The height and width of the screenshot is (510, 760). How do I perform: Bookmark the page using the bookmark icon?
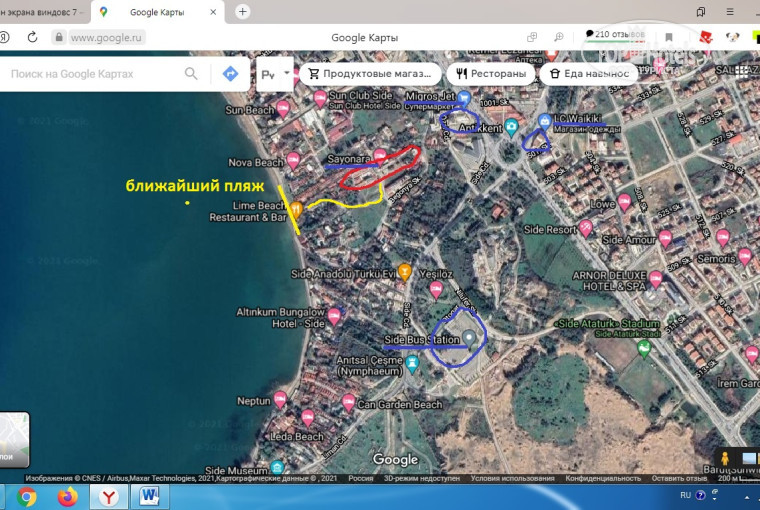pos(668,37)
